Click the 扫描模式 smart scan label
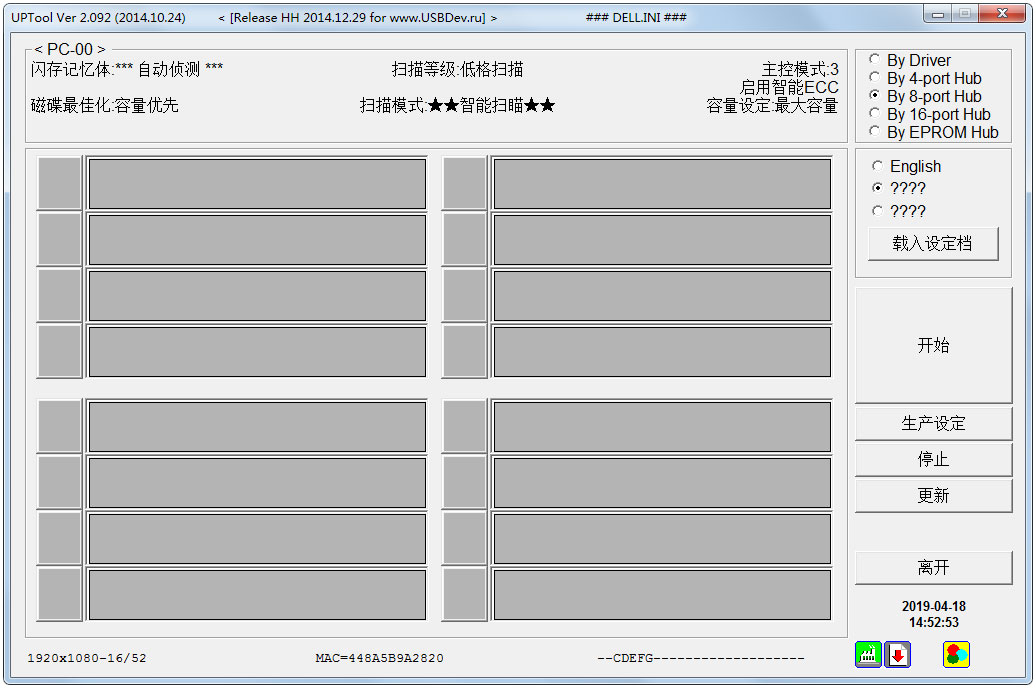The image size is (1036, 688). pyautogui.click(x=457, y=105)
